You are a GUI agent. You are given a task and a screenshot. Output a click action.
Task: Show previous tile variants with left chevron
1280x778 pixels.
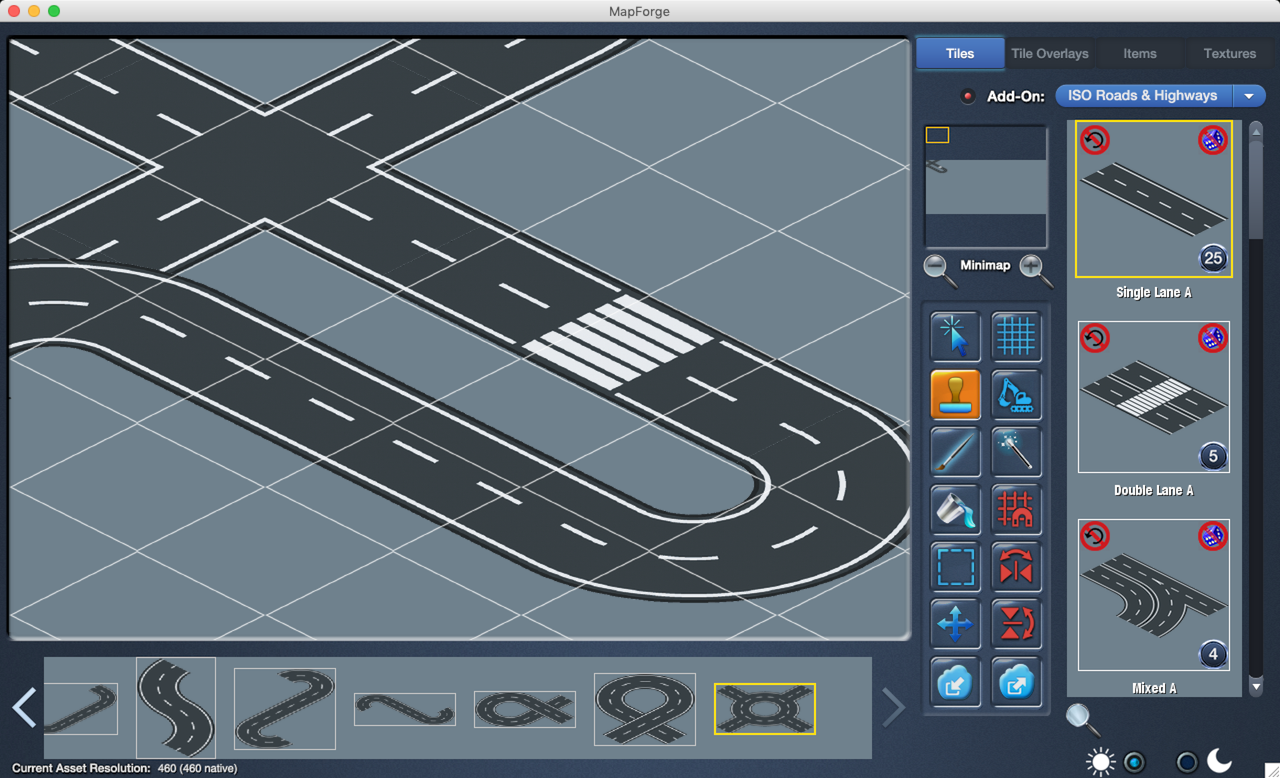[x=24, y=708]
